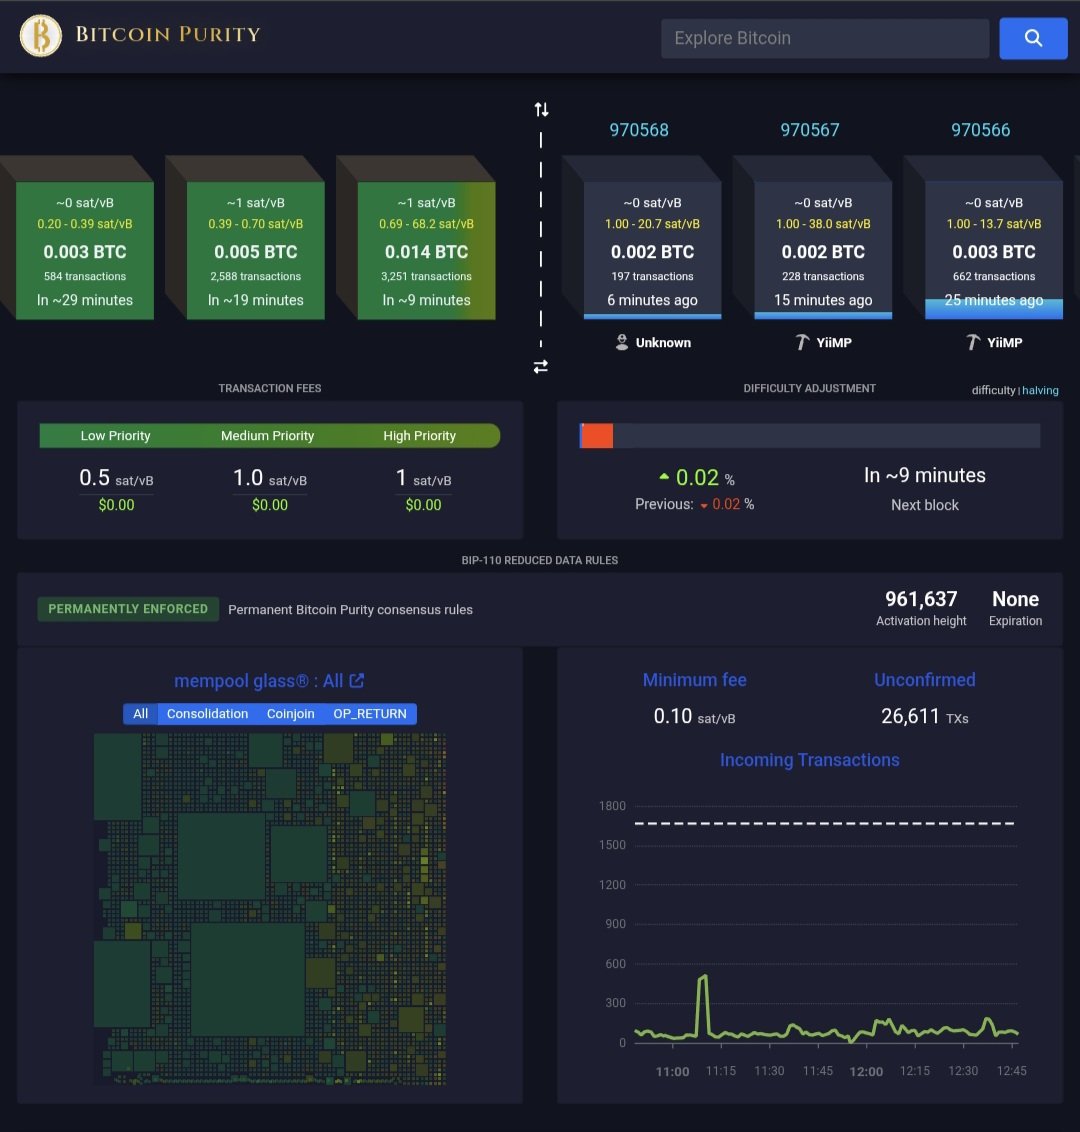Click the left-right swap arrows below the divider
This screenshot has width=1080, height=1132.
(x=541, y=367)
